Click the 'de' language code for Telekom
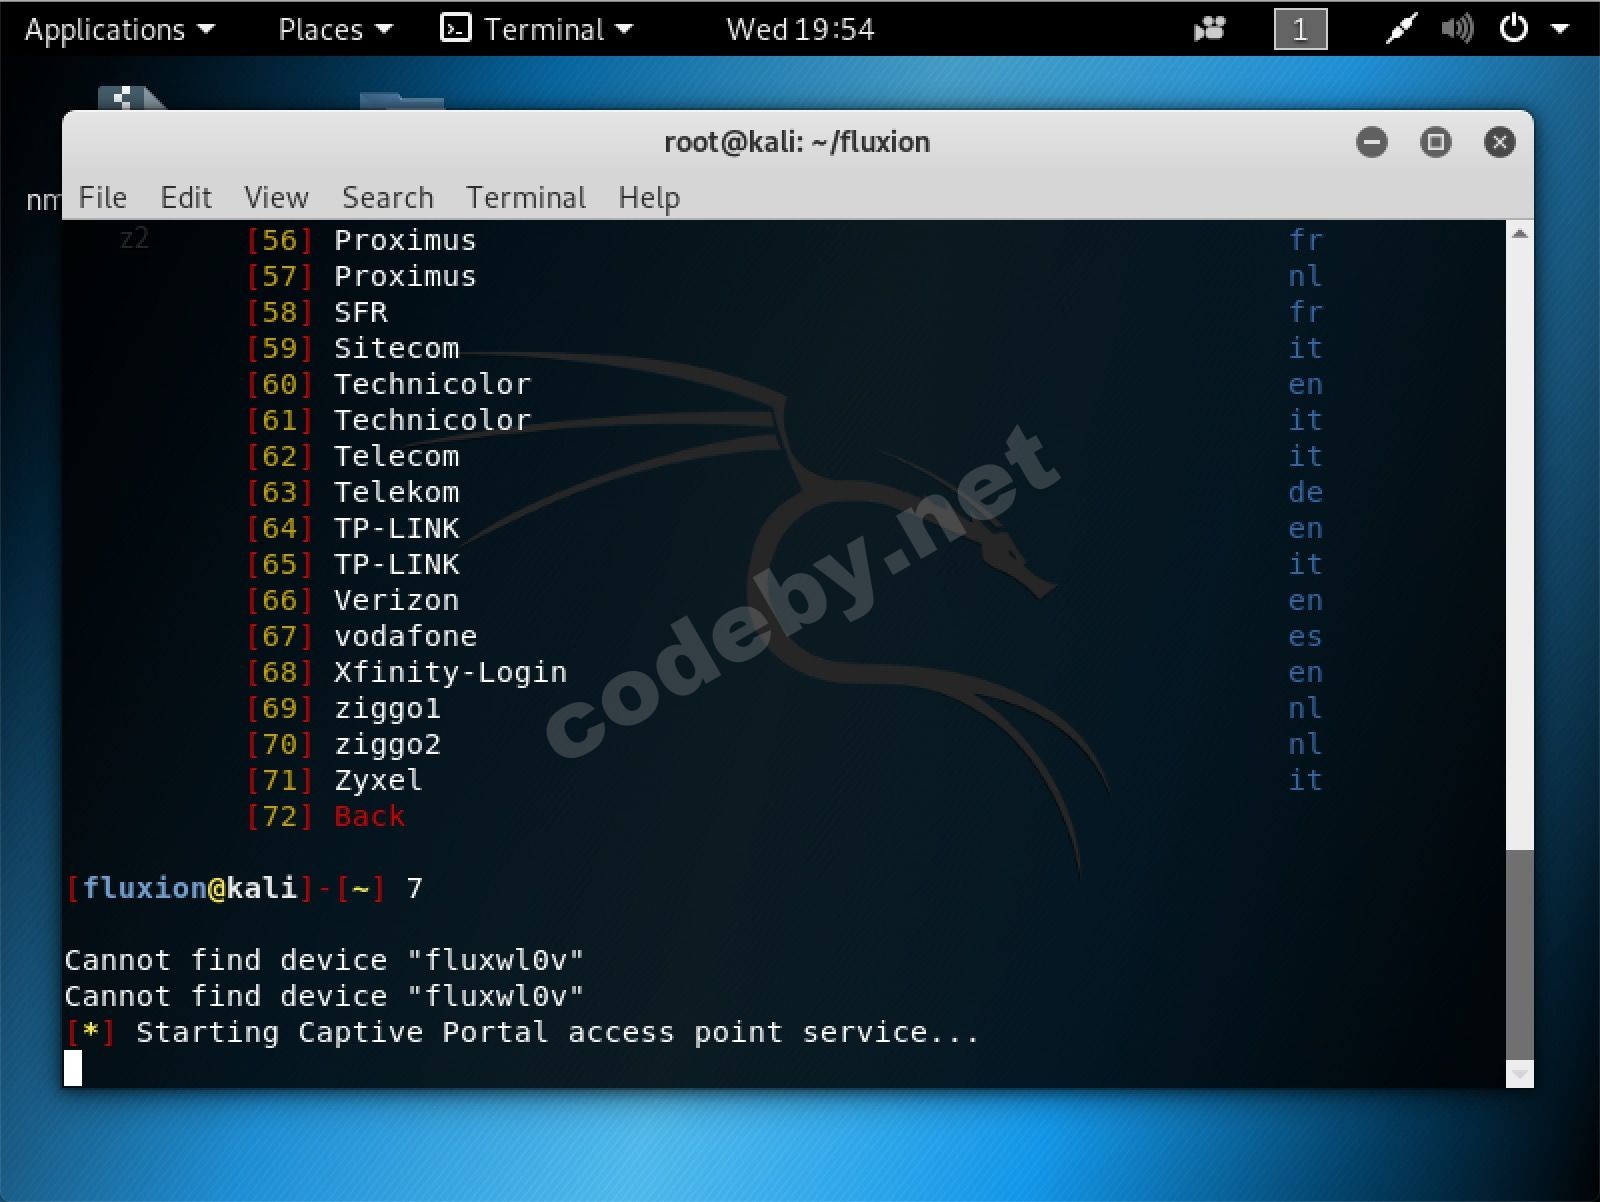The image size is (1600, 1202). [x=1305, y=492]
